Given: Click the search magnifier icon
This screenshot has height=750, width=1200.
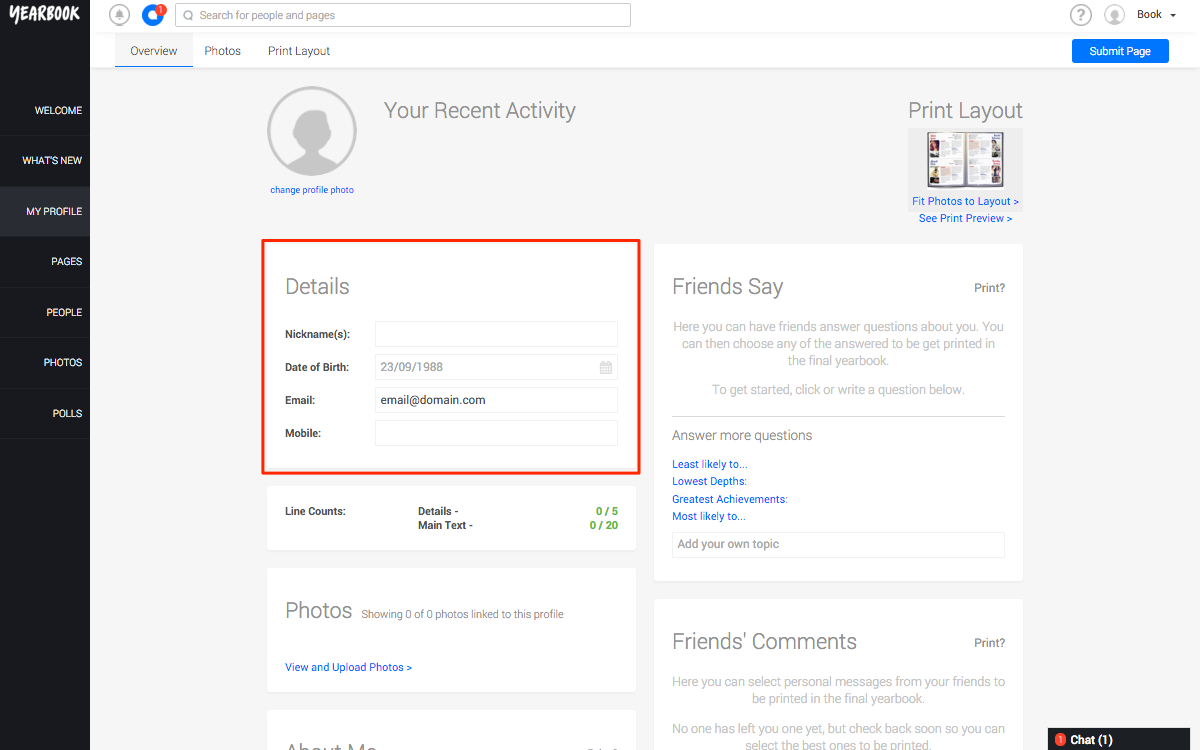Looking at the screenshot, I should pyautogui.click(x=188, y=15).
